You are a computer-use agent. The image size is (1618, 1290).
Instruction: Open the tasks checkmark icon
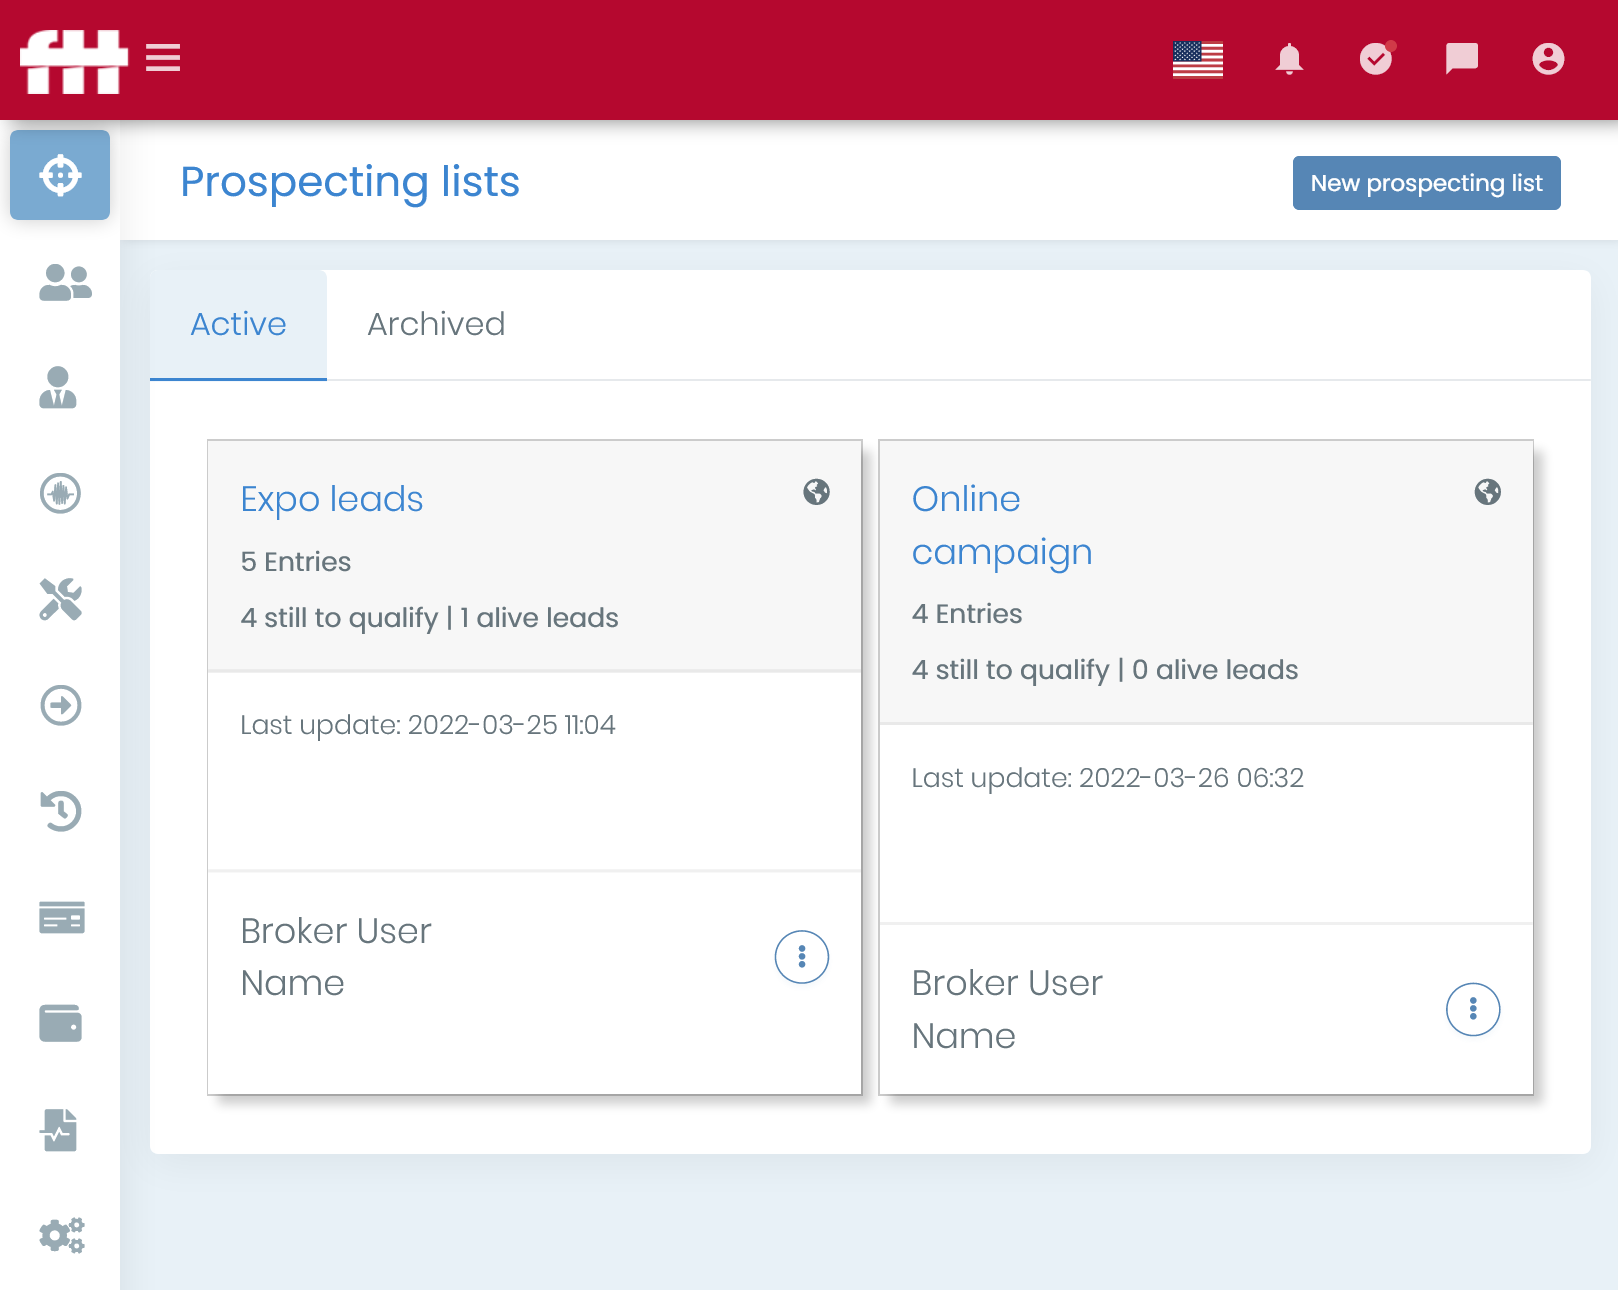pyautogui.click(x=1377, y=59)
